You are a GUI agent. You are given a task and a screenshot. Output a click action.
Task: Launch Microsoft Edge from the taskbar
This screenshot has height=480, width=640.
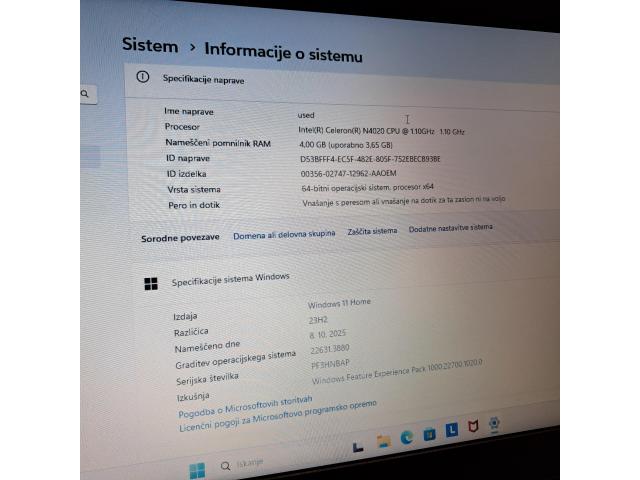(x=407, y=437)
